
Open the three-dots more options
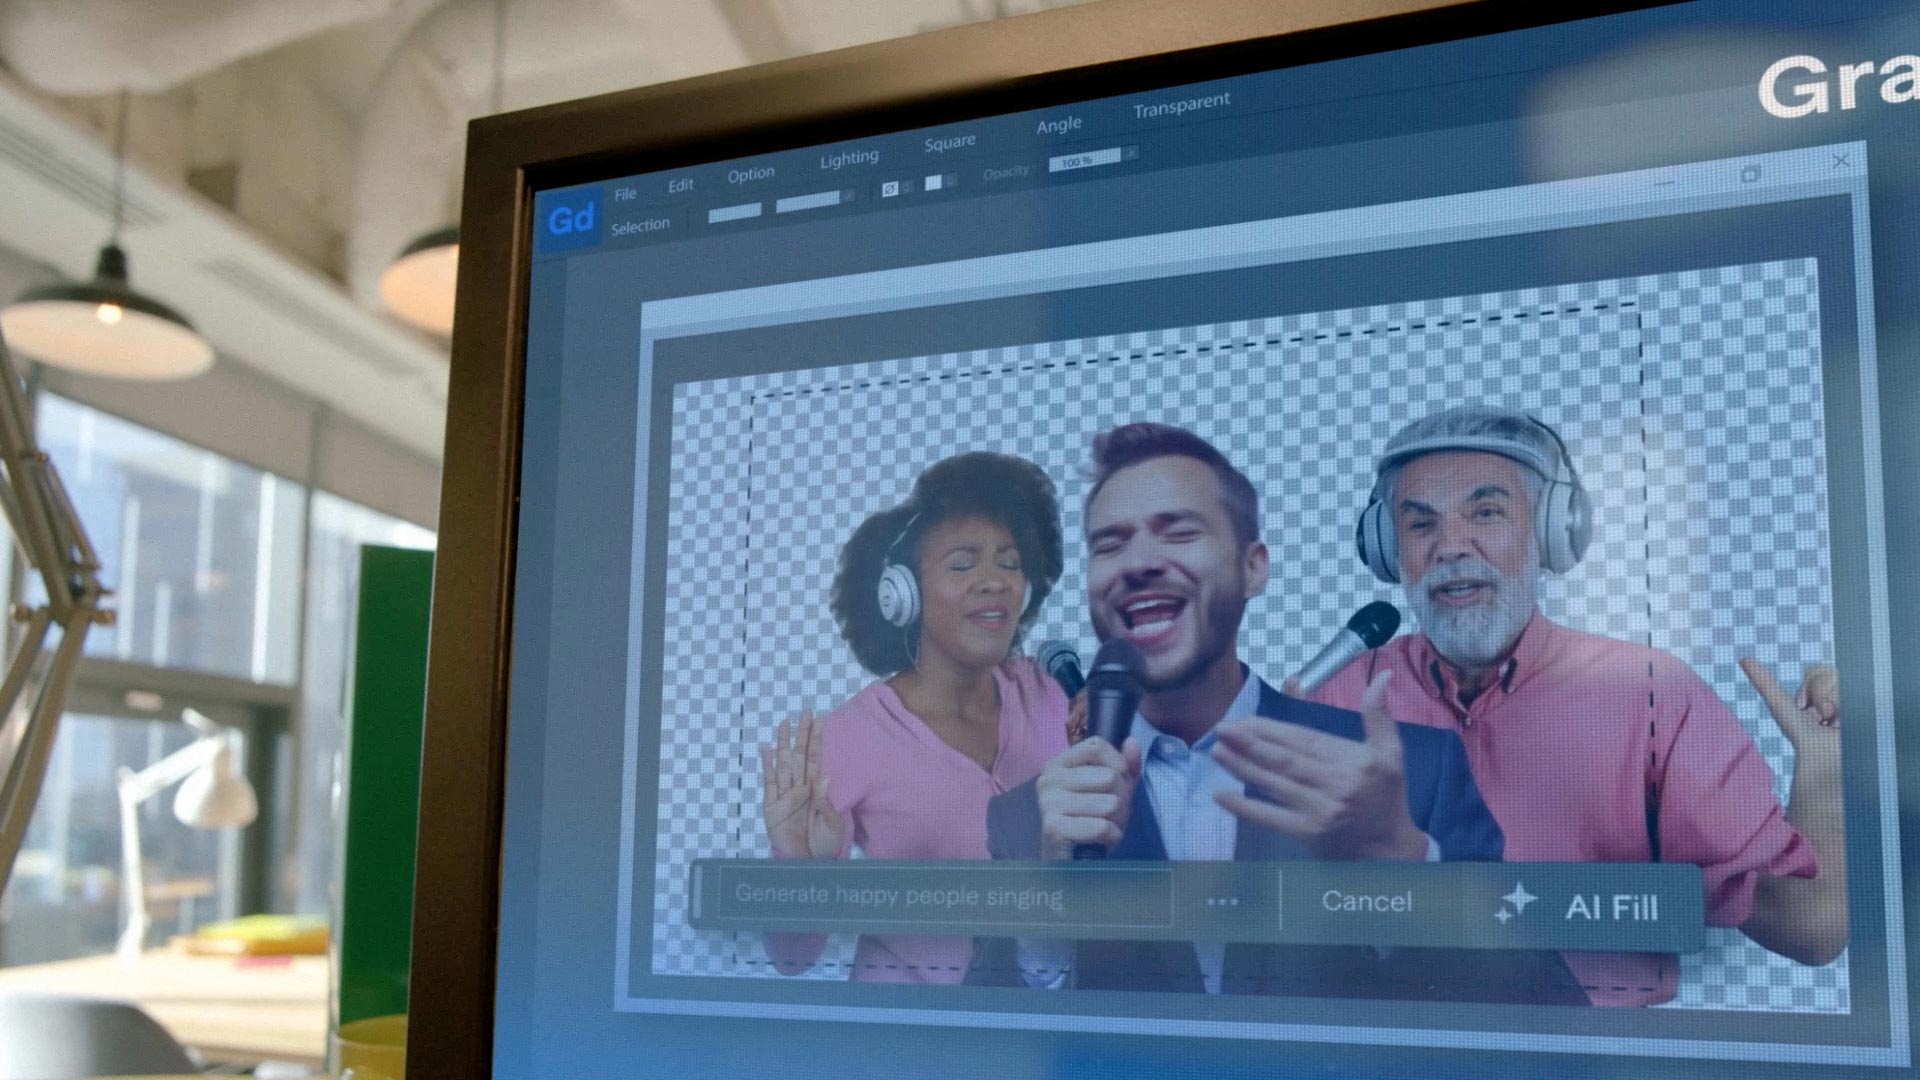coord(1222,901)
